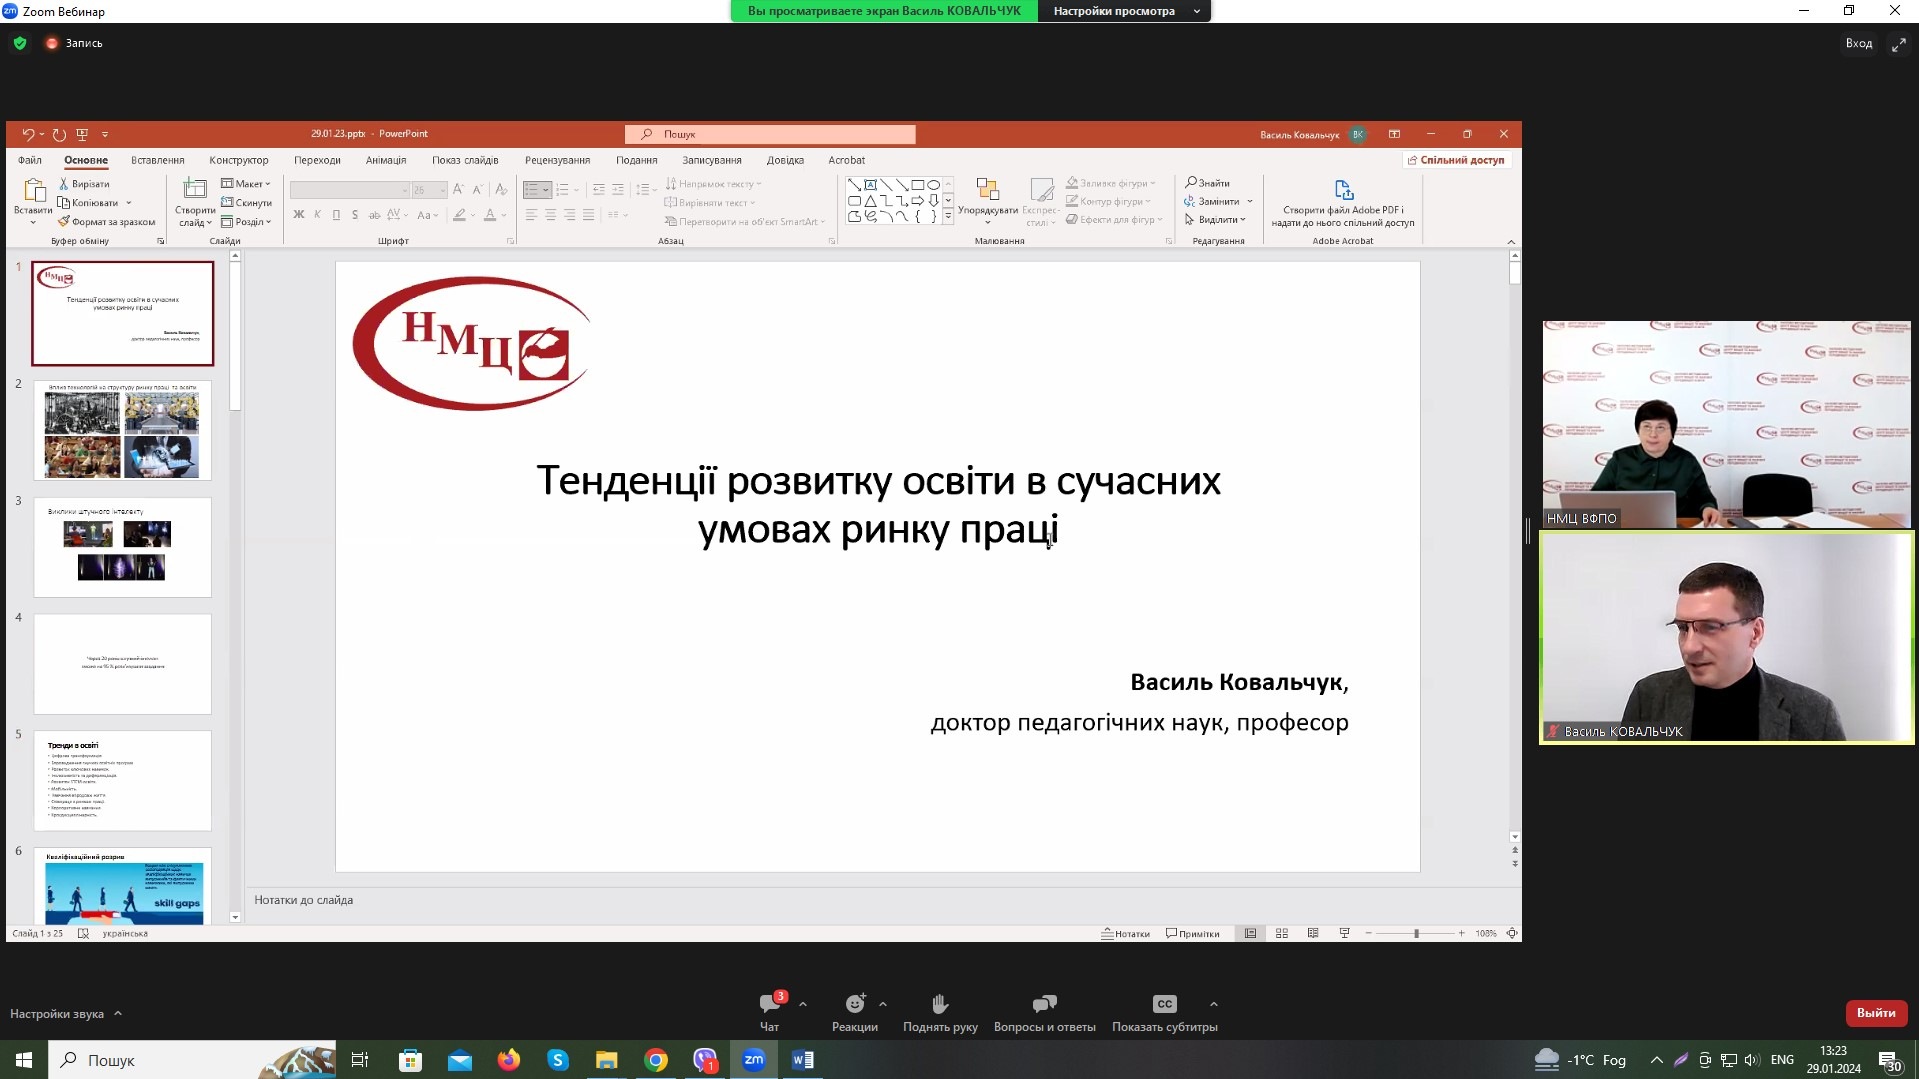Viewport: 1919px width, 1079px height.
Task: Open the Реакции reactions menu
Action: click(854, 1005)
